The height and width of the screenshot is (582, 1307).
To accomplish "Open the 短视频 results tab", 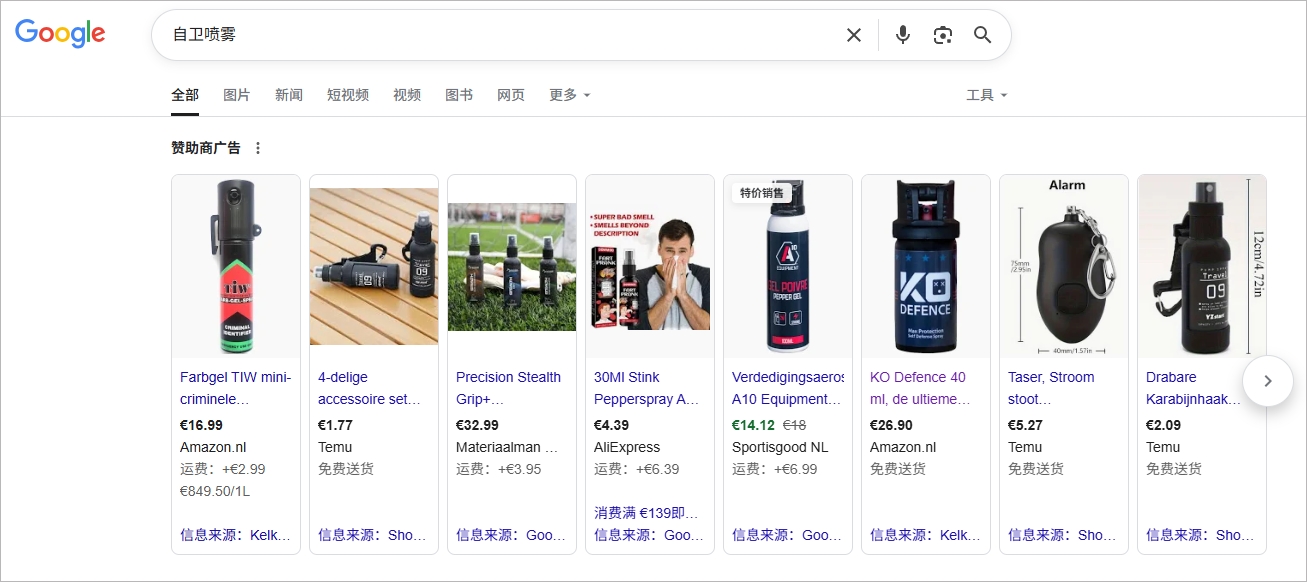I will (348, 95).
